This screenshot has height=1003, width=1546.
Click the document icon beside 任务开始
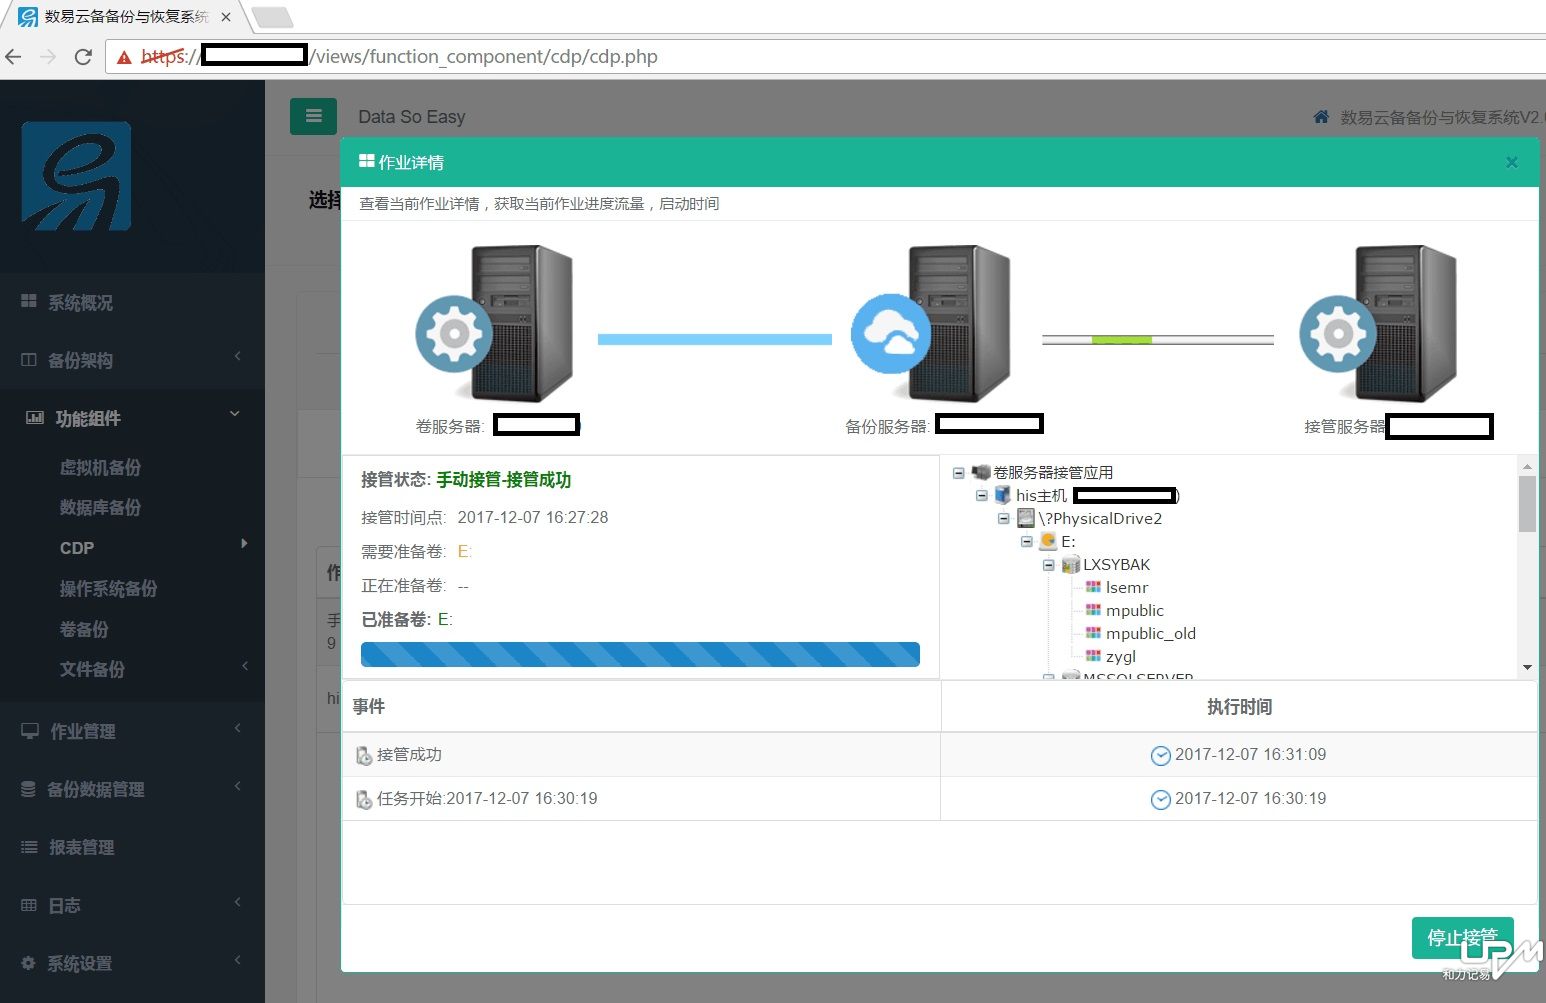click(364, 800)
